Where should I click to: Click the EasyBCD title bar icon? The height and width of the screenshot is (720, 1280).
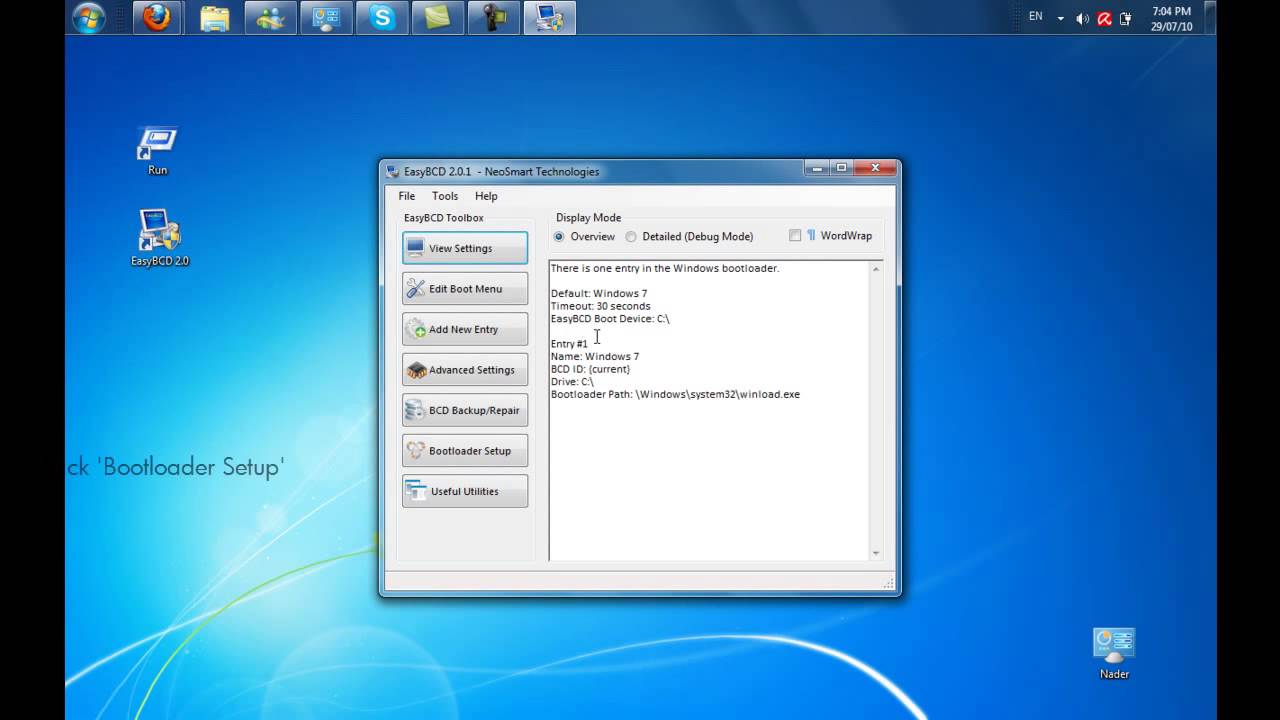pos(393,172)
